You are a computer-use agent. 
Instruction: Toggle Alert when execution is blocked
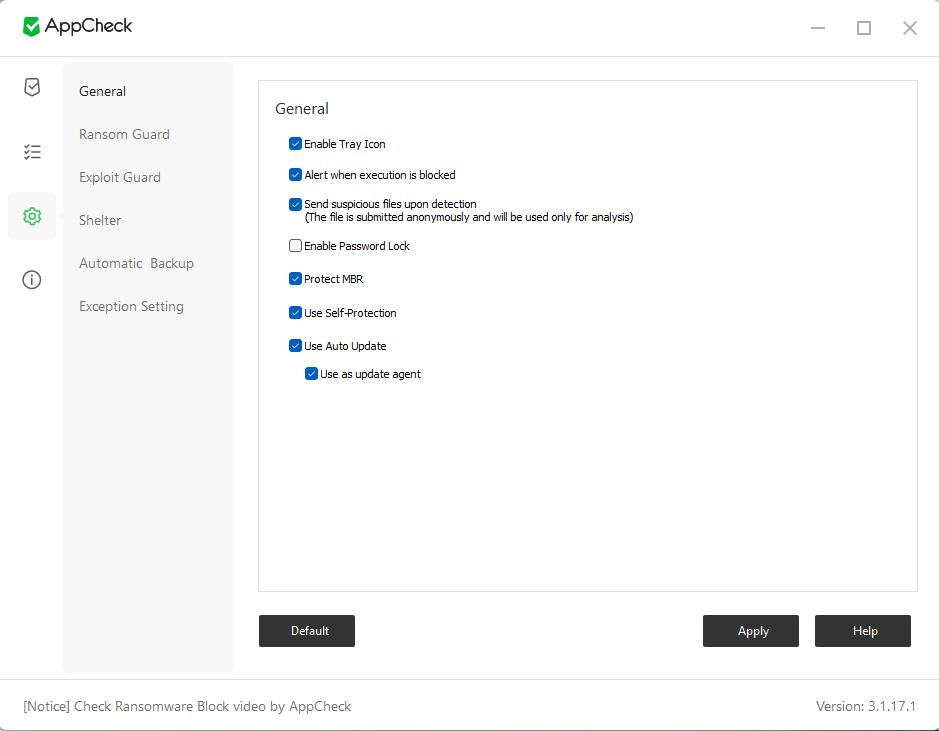click(x=295, y=175)
